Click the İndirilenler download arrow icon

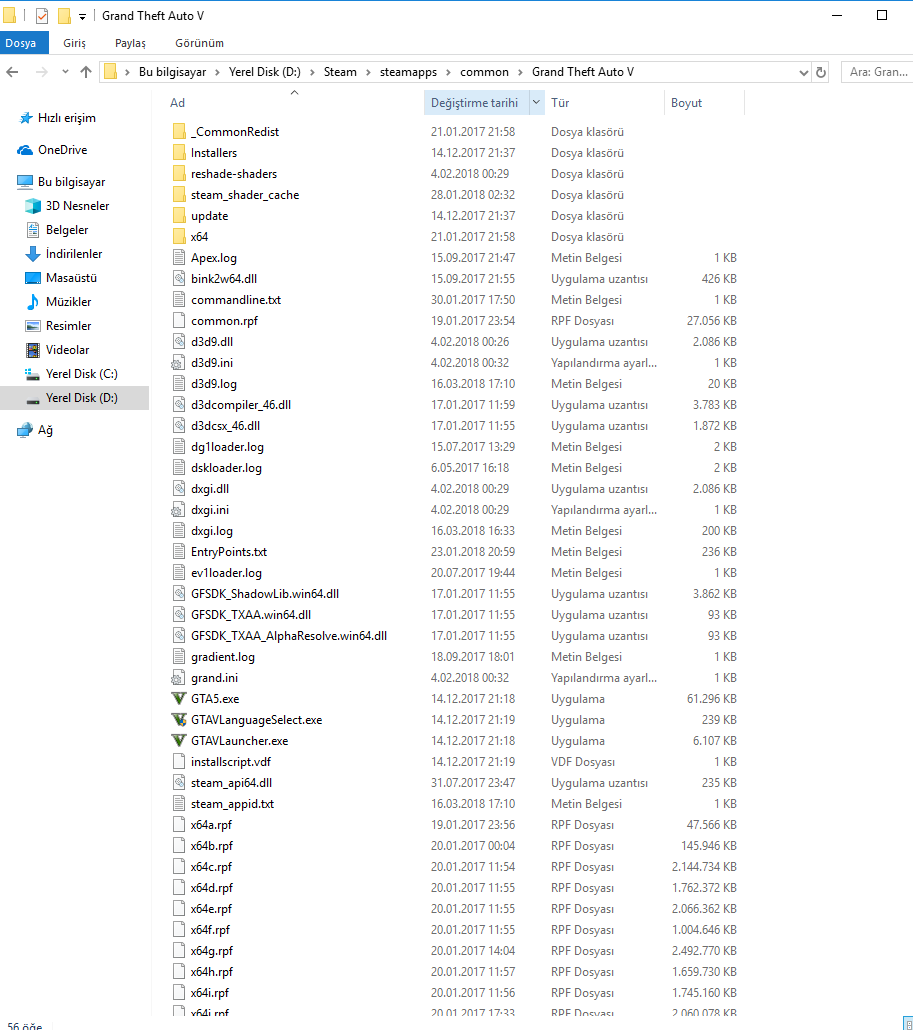click(32, 254)
